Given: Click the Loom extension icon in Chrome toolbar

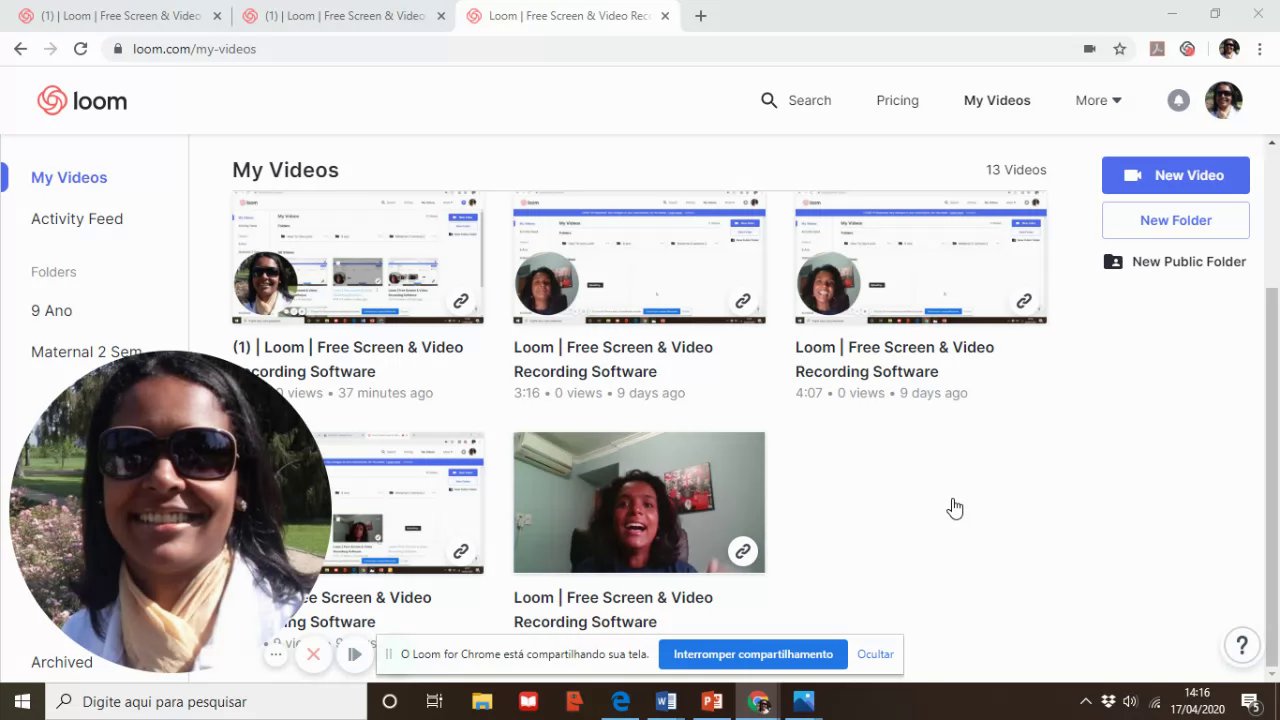Looking at the screenshot, I should [x=1187, y=48].
